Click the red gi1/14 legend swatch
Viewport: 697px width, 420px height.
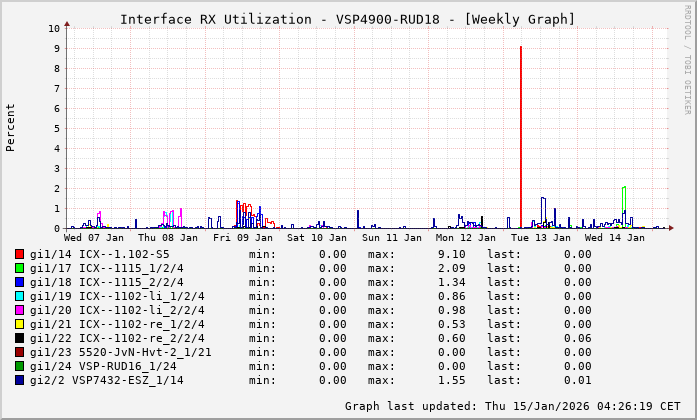20,254
